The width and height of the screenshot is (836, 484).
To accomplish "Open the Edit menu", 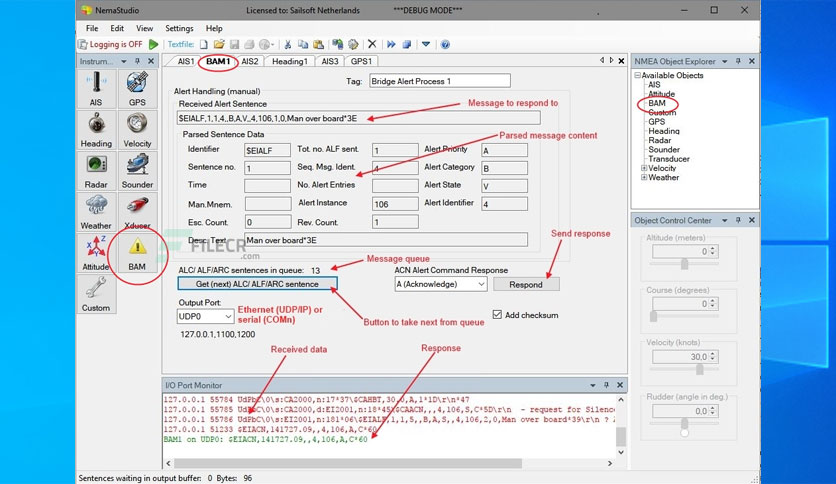I will 117,28.
